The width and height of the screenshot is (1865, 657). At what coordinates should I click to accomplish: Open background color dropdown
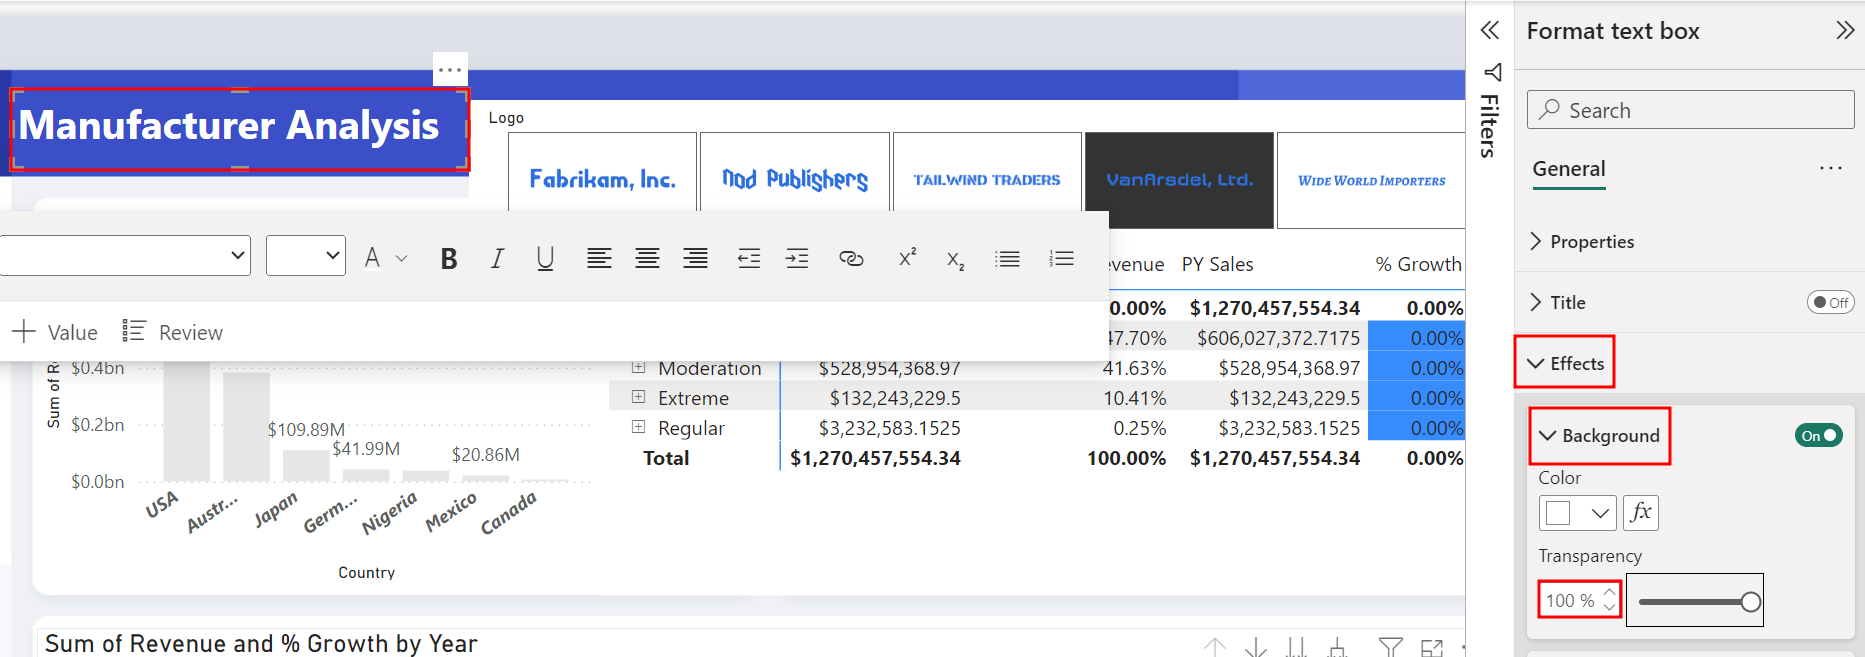[x=1577, y=513]
